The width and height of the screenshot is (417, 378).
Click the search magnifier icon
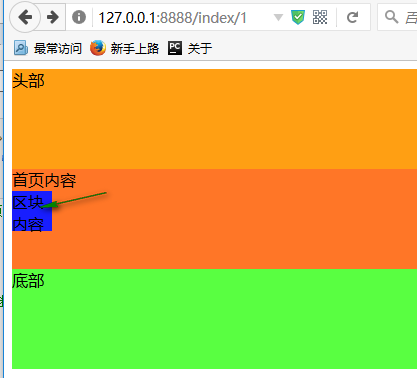tap(391, 17)
